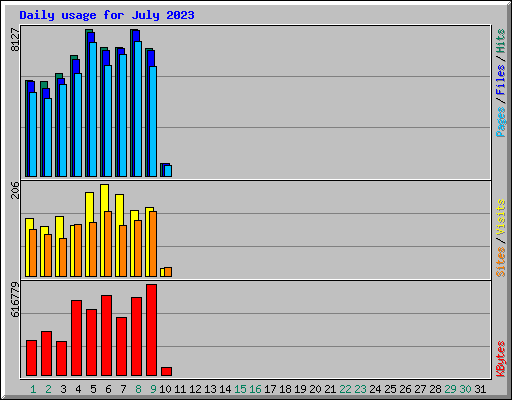512x400 pixels.
Task: Click the day 4 red KBytes bar
Action: tap(76, 338)
